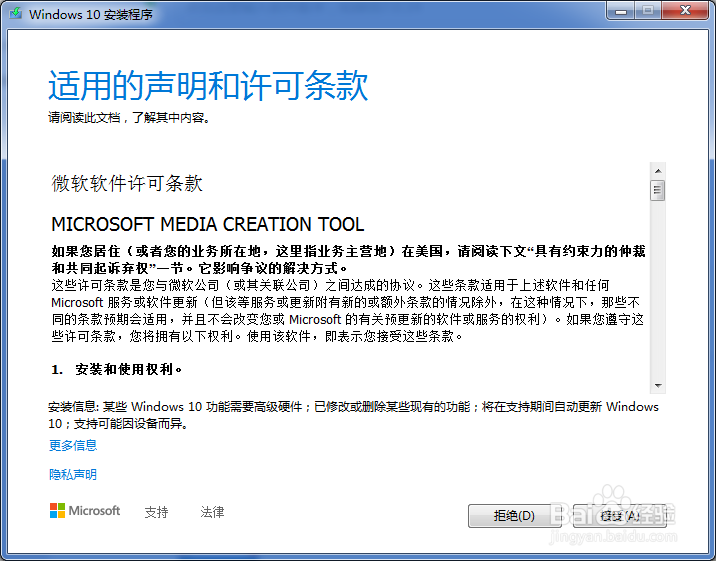The height and width of the screenshot is (561, 716).
Task: Open the 支持 support link
Action: 156,512
